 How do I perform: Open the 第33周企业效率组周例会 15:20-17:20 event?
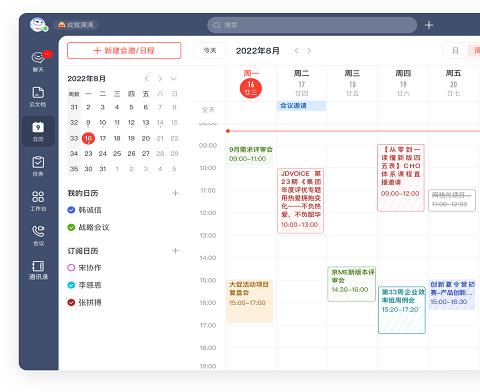[x=402, y=310]
